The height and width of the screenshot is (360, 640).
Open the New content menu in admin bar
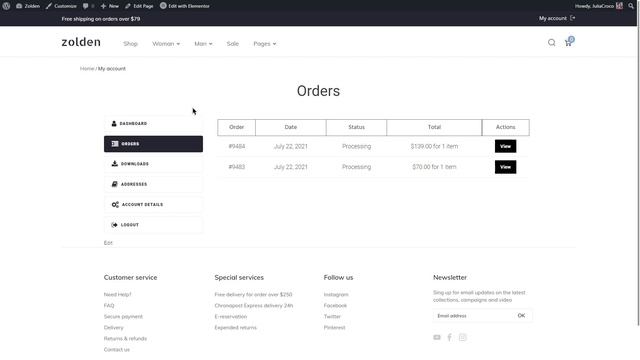tap(109, 6)
